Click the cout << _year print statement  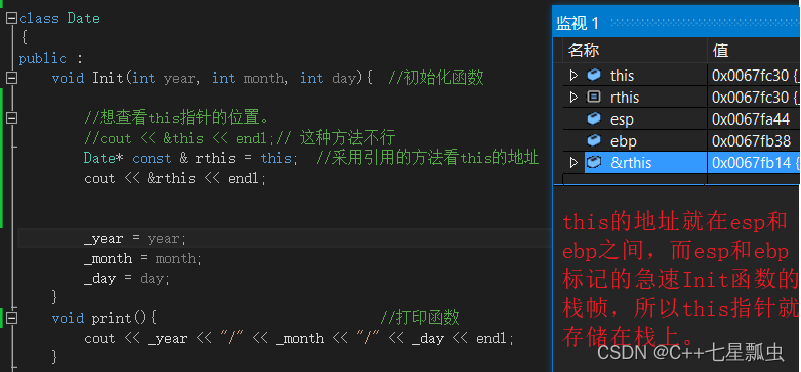tap(299, 339)
